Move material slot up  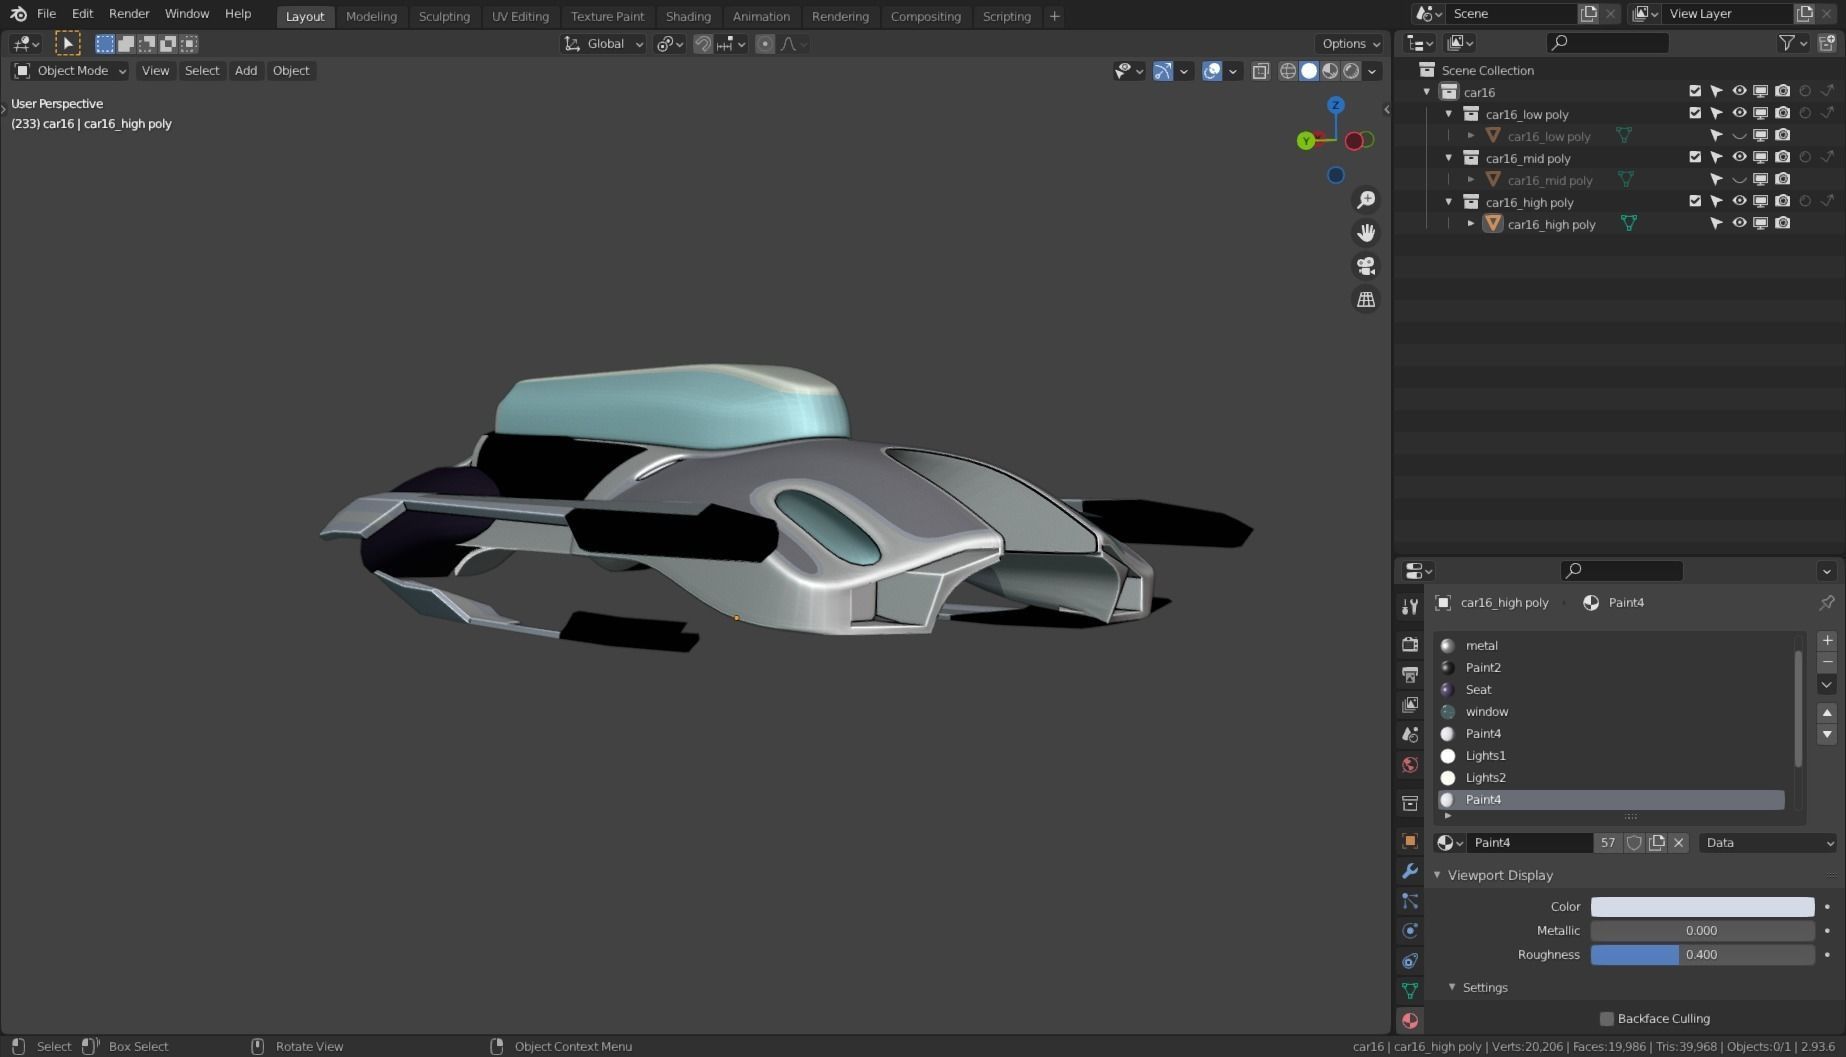[x=1827, y=712]
